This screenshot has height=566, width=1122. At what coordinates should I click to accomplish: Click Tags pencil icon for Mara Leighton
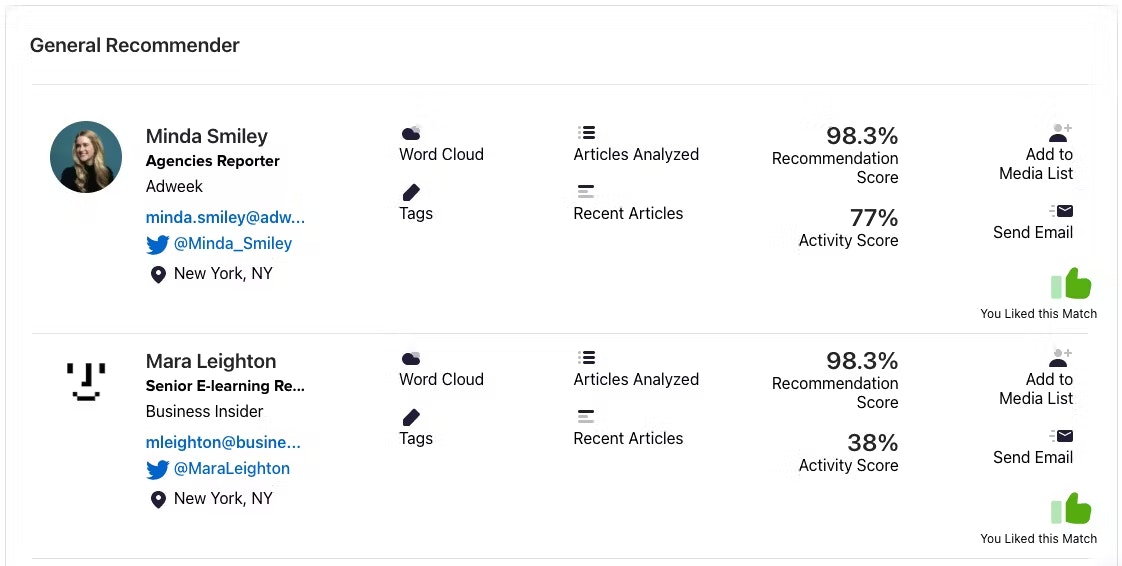pyautogui.click(x=411, y=417)
